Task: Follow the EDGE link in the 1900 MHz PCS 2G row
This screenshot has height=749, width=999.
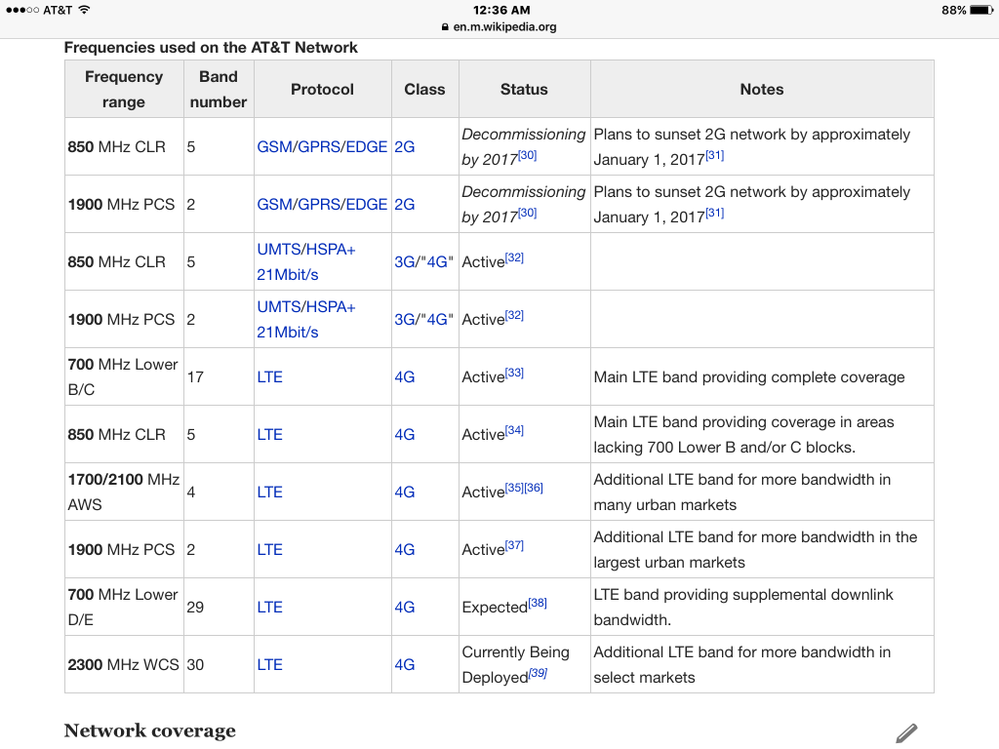Action: tap(365, 204)
